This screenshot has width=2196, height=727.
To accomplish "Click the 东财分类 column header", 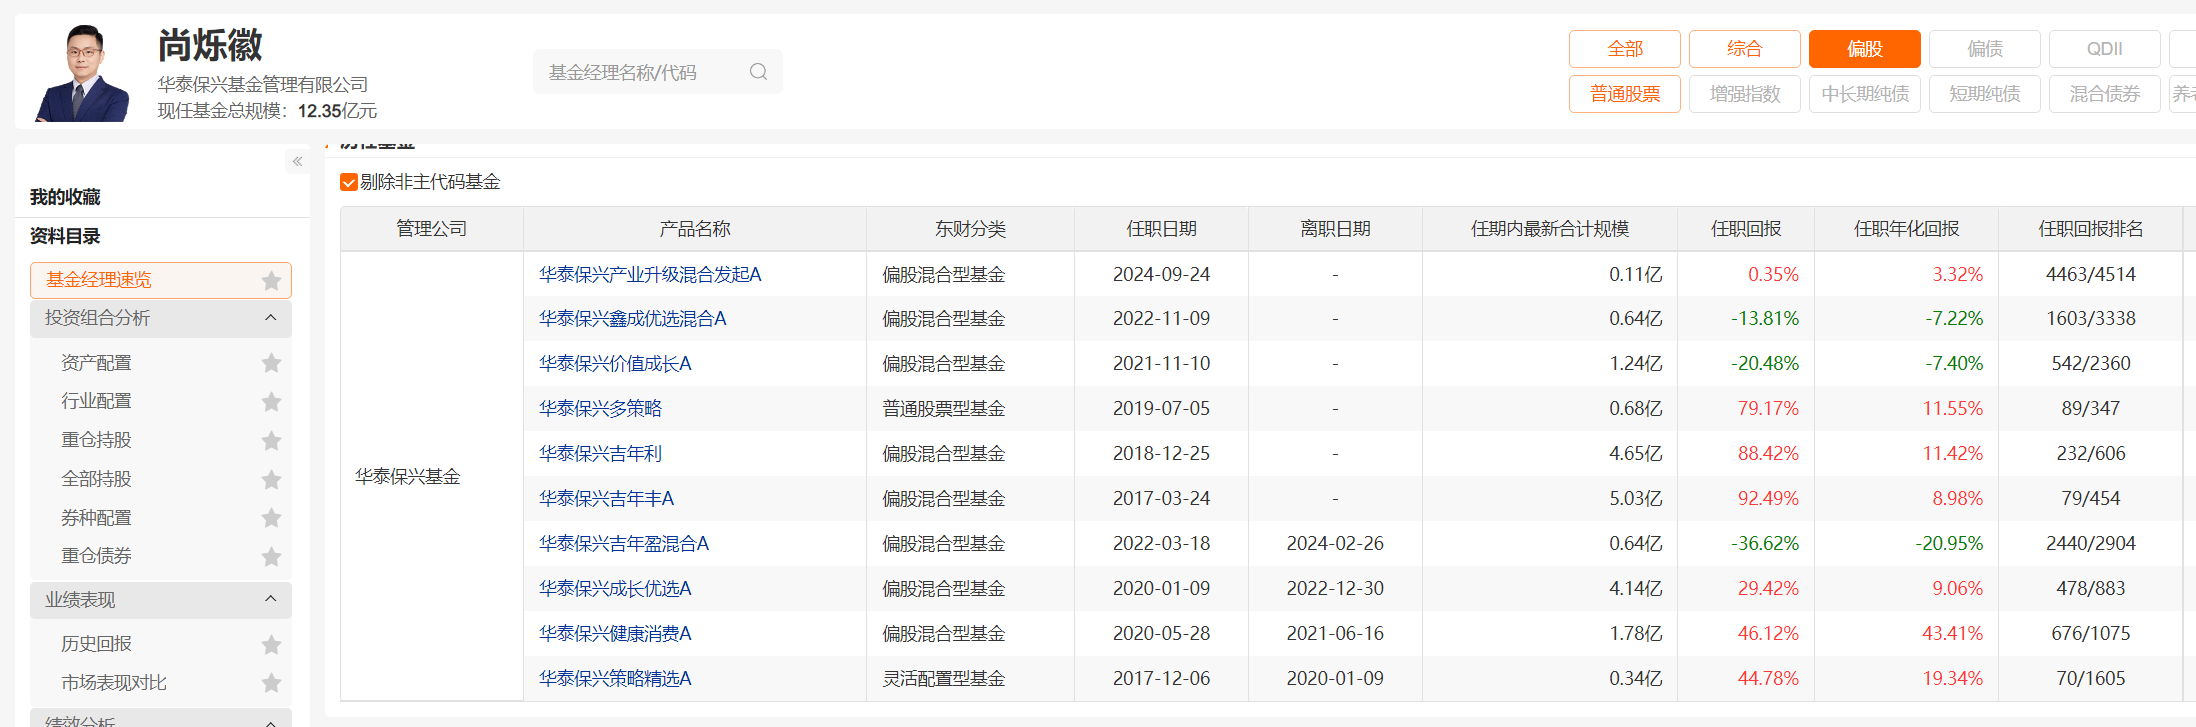I will tap(970, 229).
